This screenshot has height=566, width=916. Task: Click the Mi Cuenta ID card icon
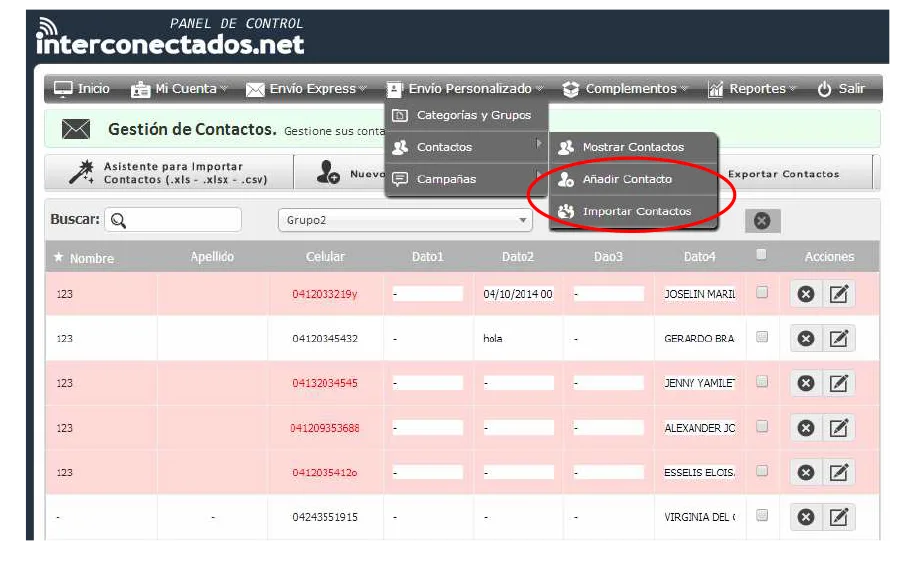[140, 89]
